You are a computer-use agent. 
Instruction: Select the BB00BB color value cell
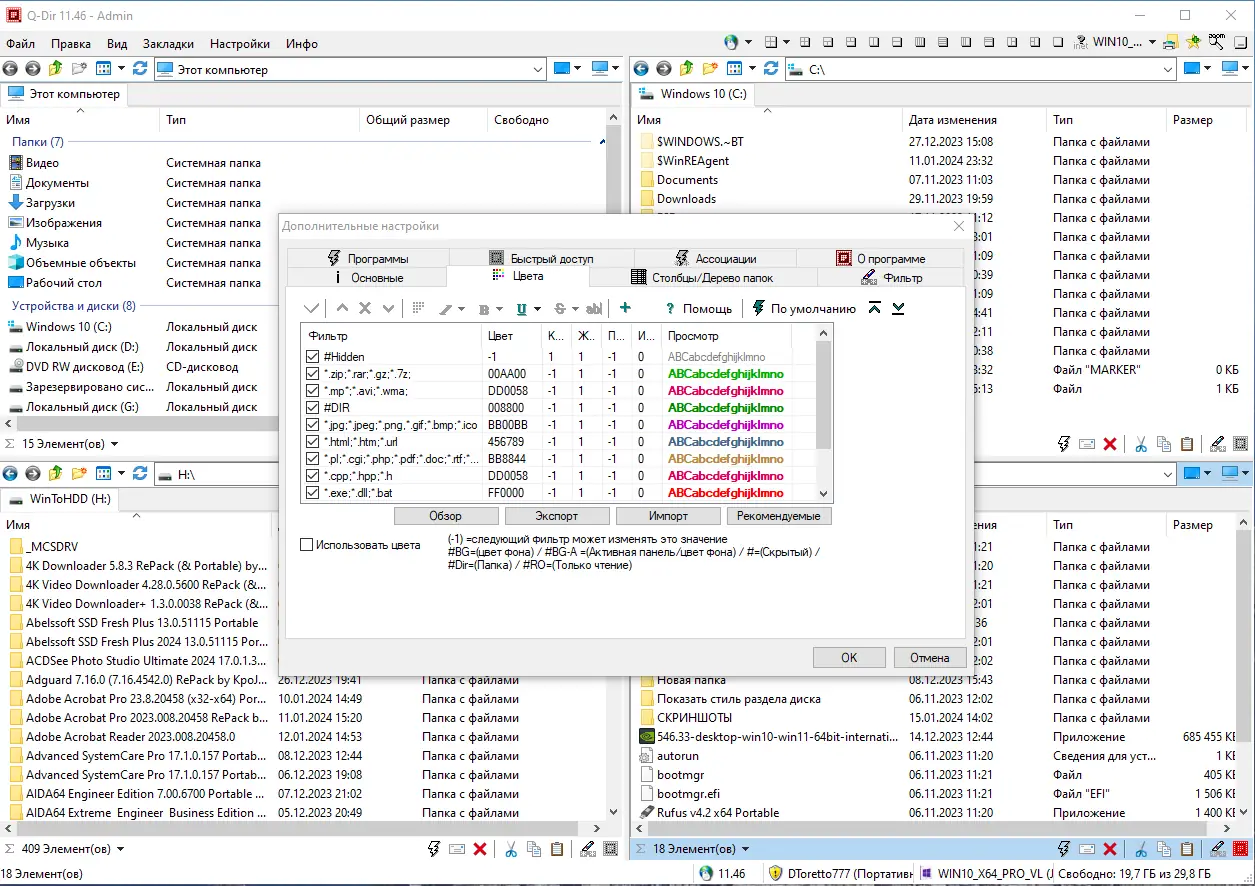click(x=507, y=425)
